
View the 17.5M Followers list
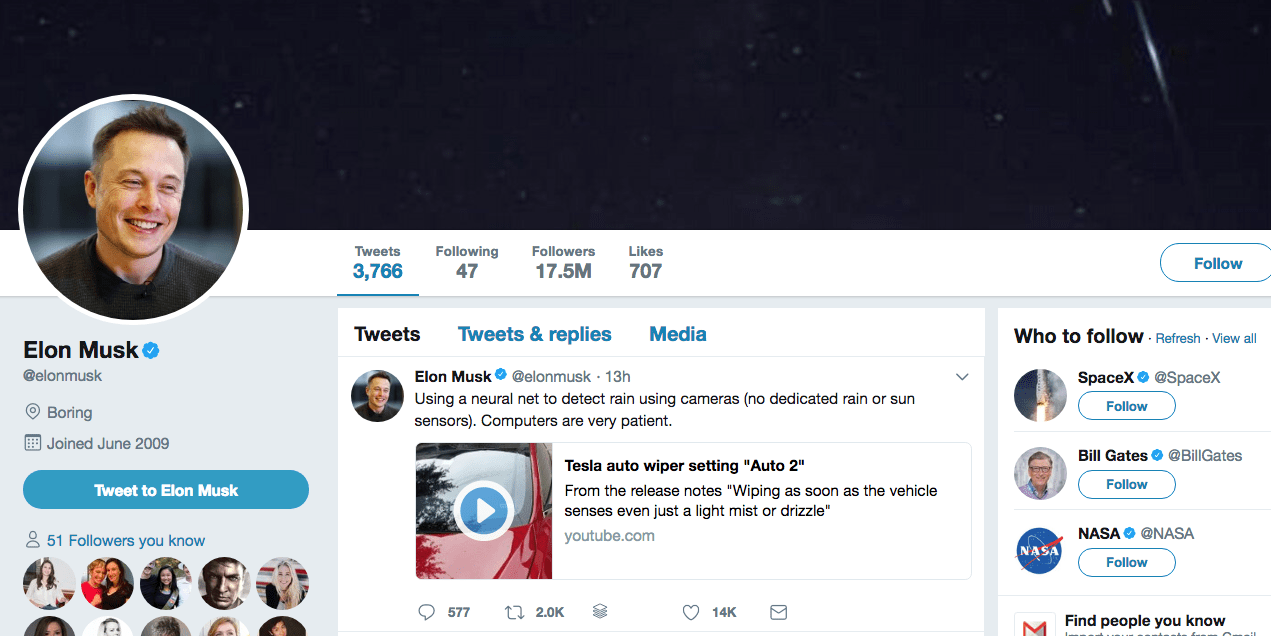pos(563,262)
